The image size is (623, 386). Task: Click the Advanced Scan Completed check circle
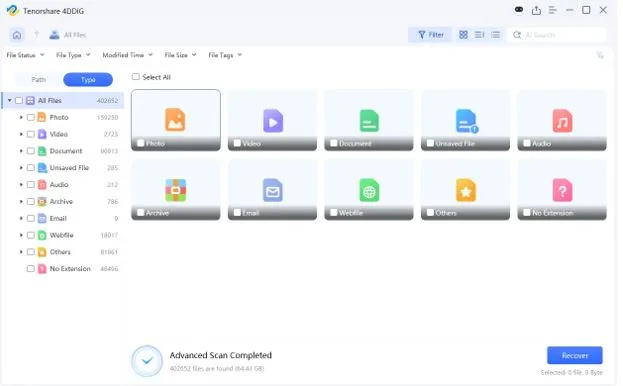147,361
